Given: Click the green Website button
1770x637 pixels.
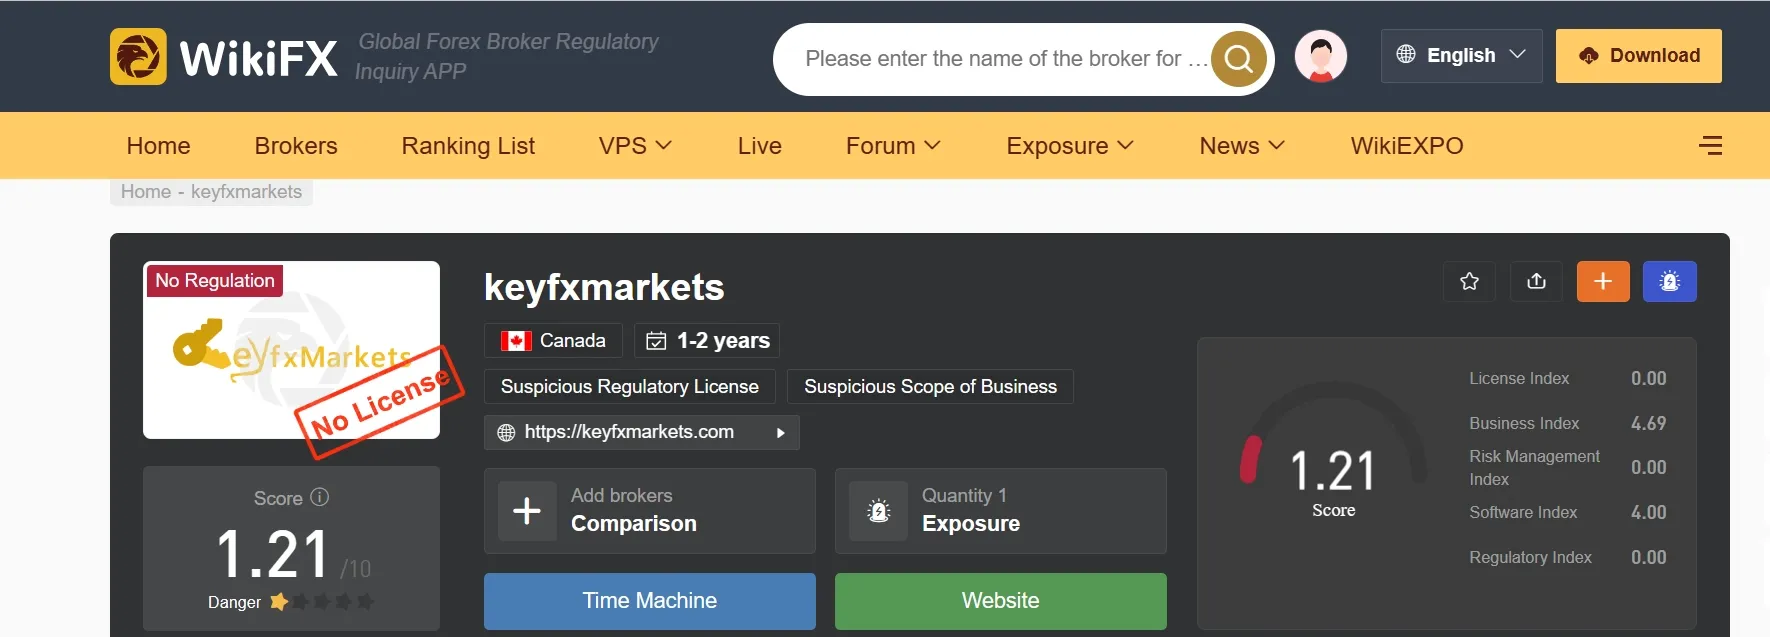Looking at the screenshot, I should point(1001,601).
